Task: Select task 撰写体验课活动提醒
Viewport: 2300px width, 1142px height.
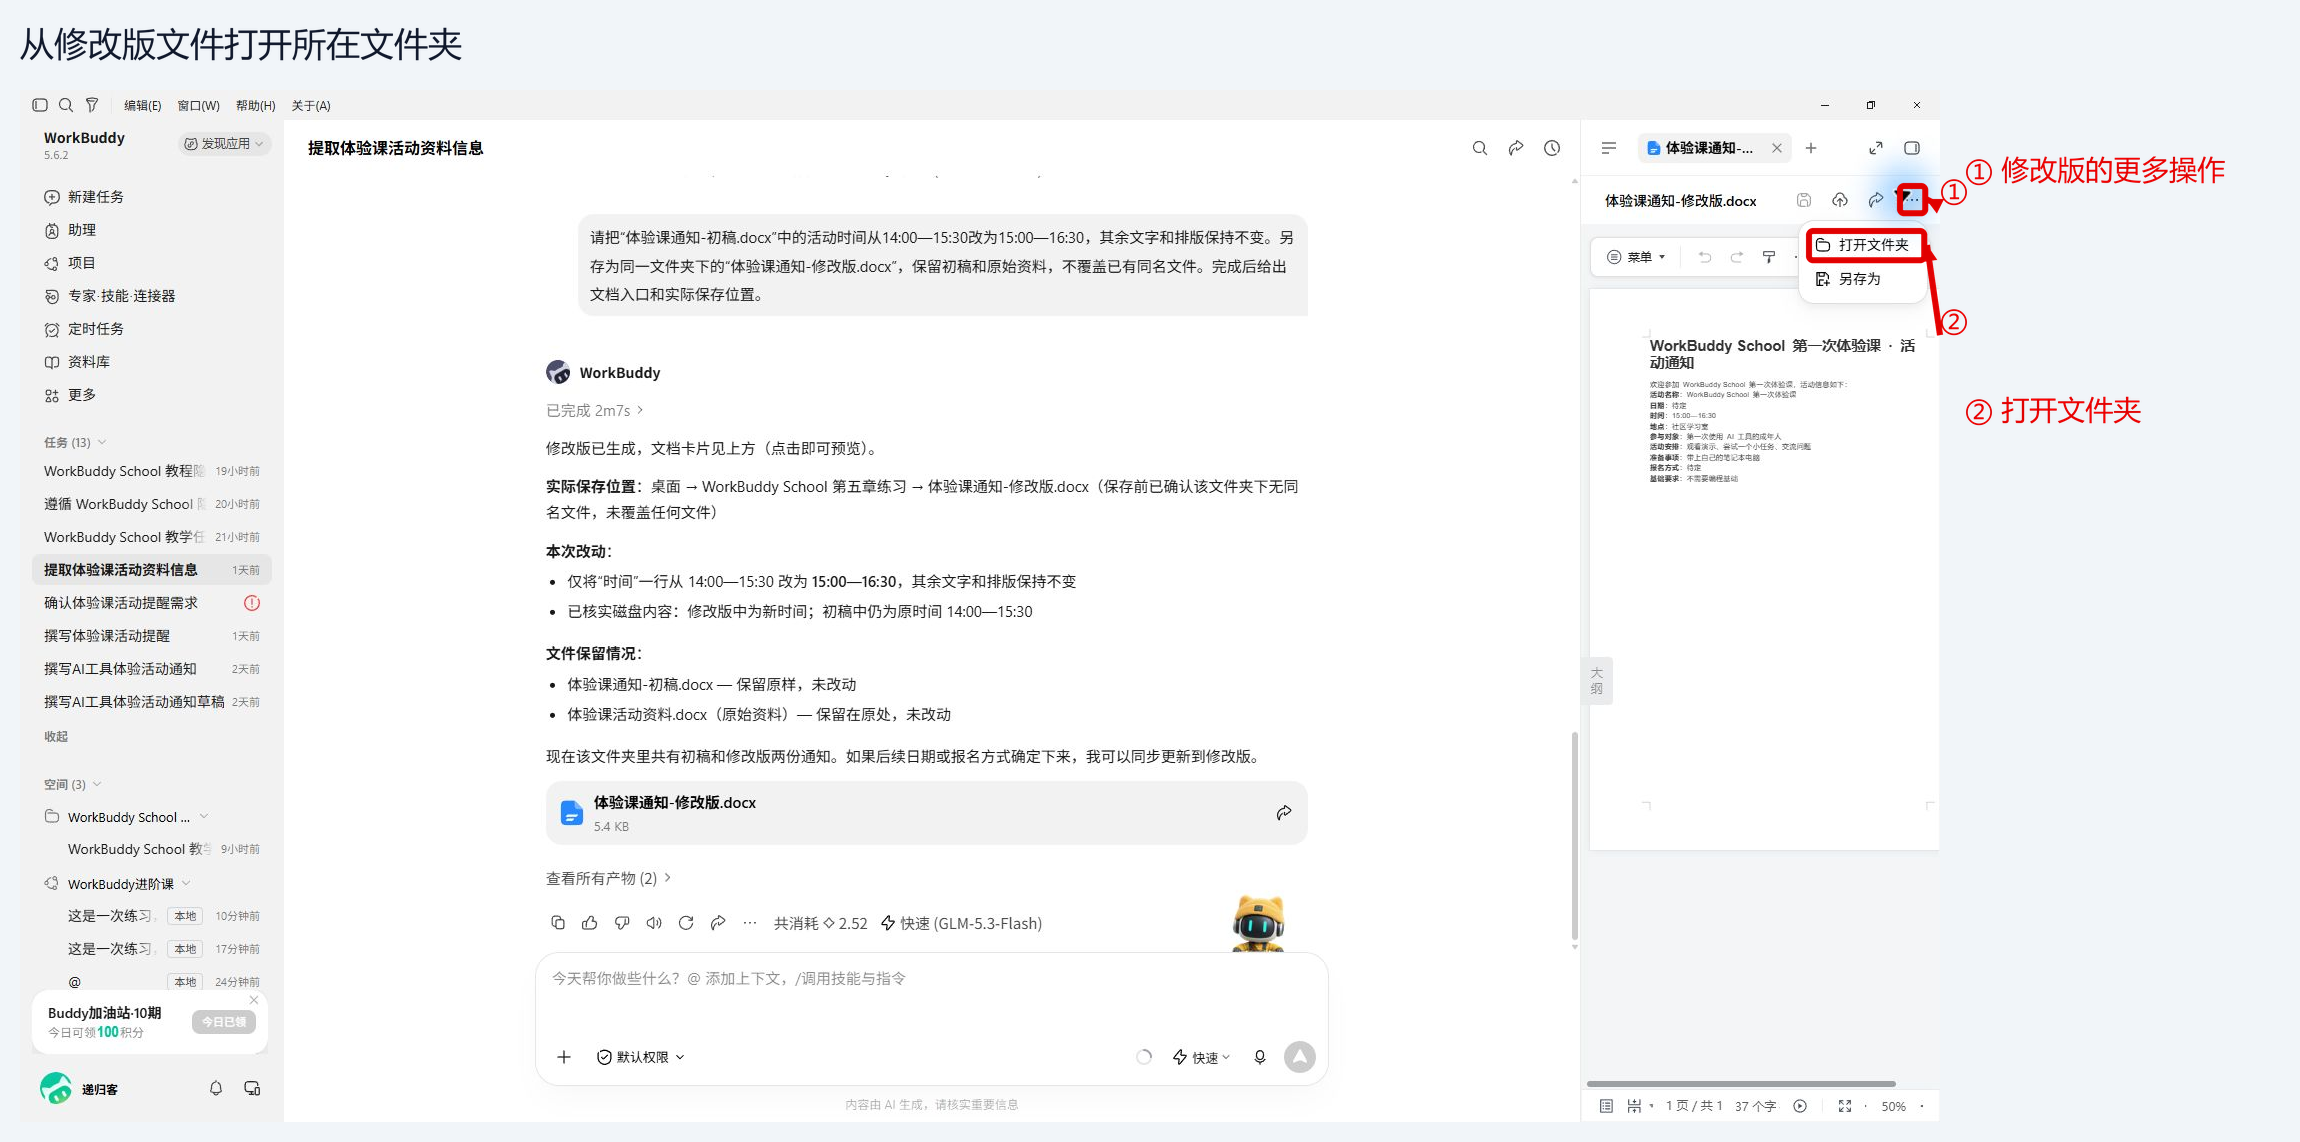Action: coord(152,636)
